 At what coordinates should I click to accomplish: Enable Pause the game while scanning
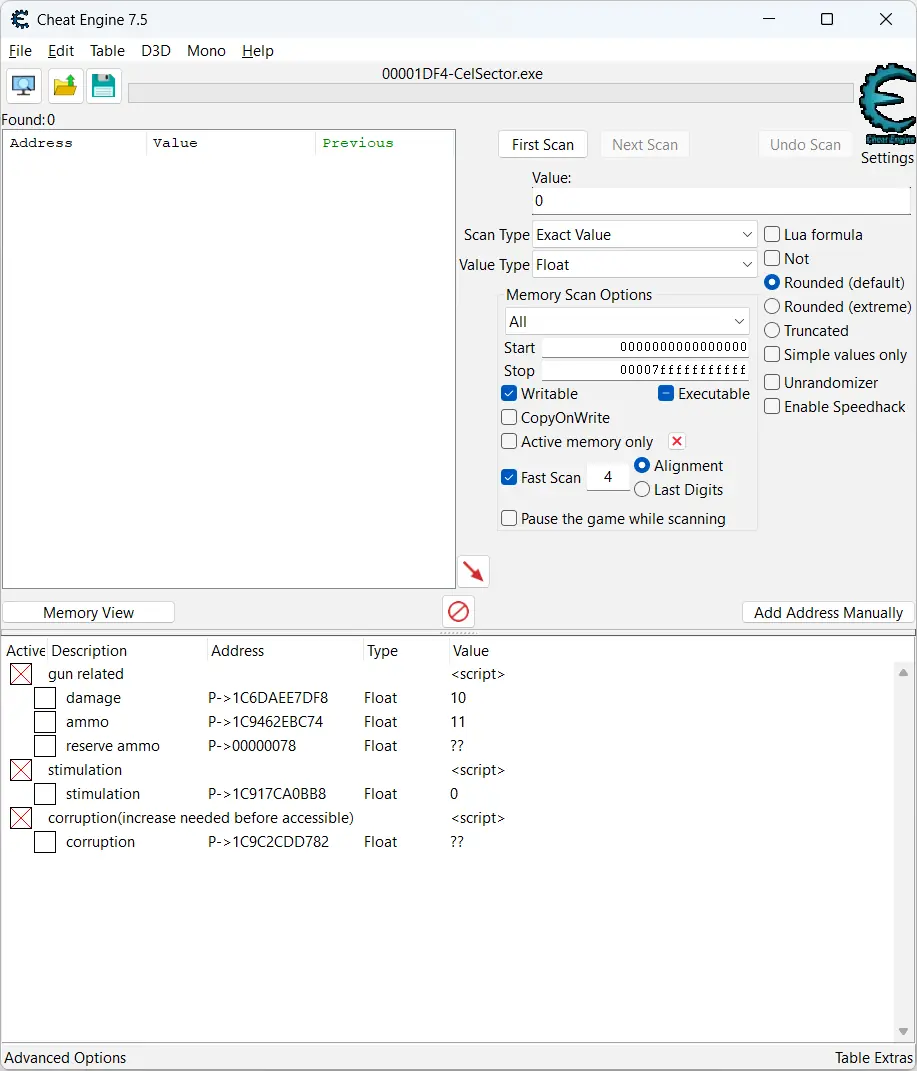click(x=509, y=518)
